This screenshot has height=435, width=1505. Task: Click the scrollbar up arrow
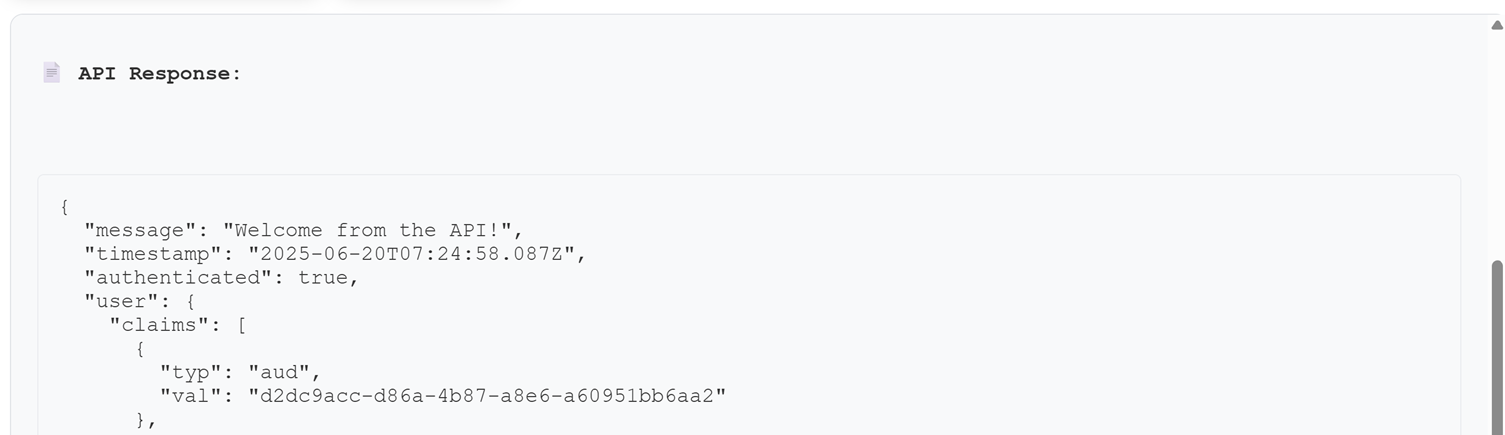point(1497,26)
